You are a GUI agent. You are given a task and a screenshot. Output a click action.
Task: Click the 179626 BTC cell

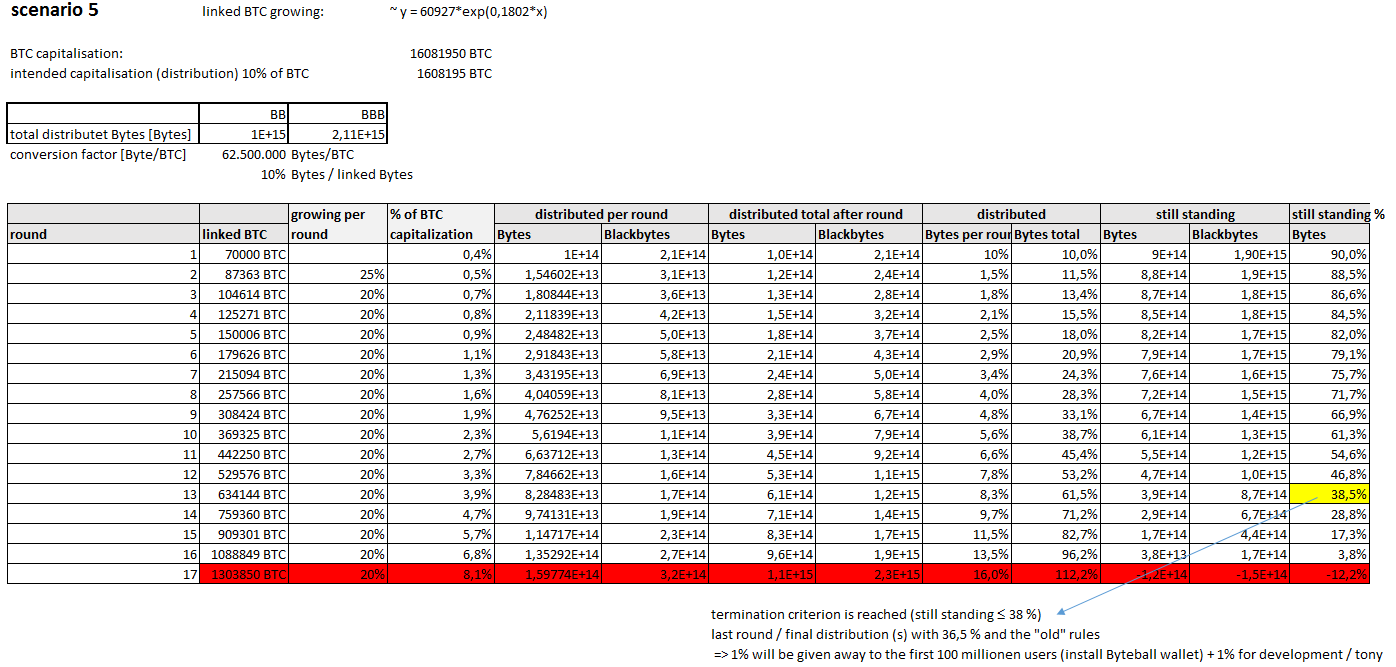pyautogui.click(x=244, y=354)
